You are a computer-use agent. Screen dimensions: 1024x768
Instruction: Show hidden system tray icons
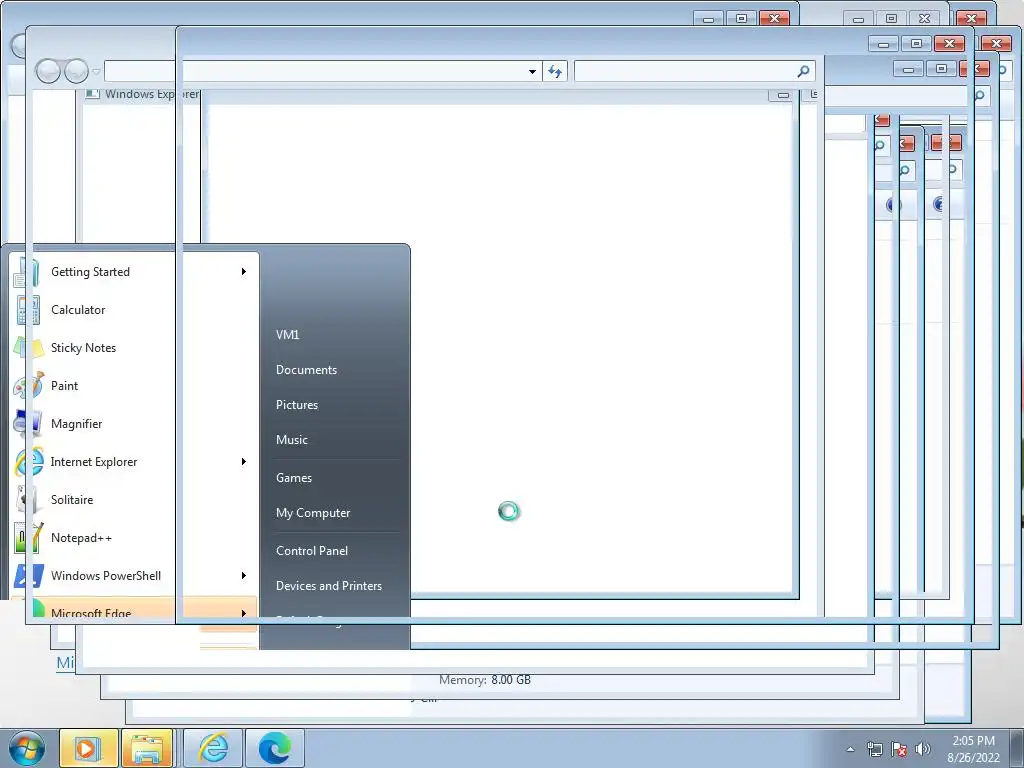pyautogui.click(x=850, y=749)
